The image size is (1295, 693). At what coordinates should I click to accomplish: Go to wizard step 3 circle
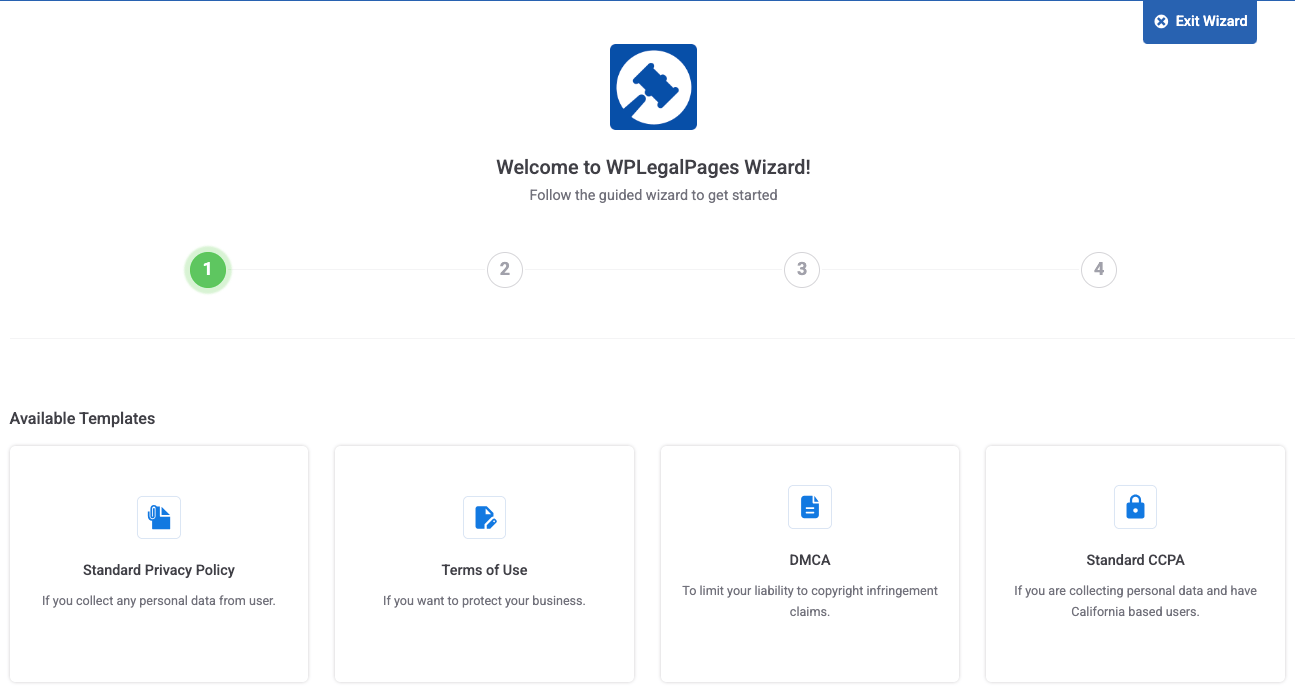802,269
